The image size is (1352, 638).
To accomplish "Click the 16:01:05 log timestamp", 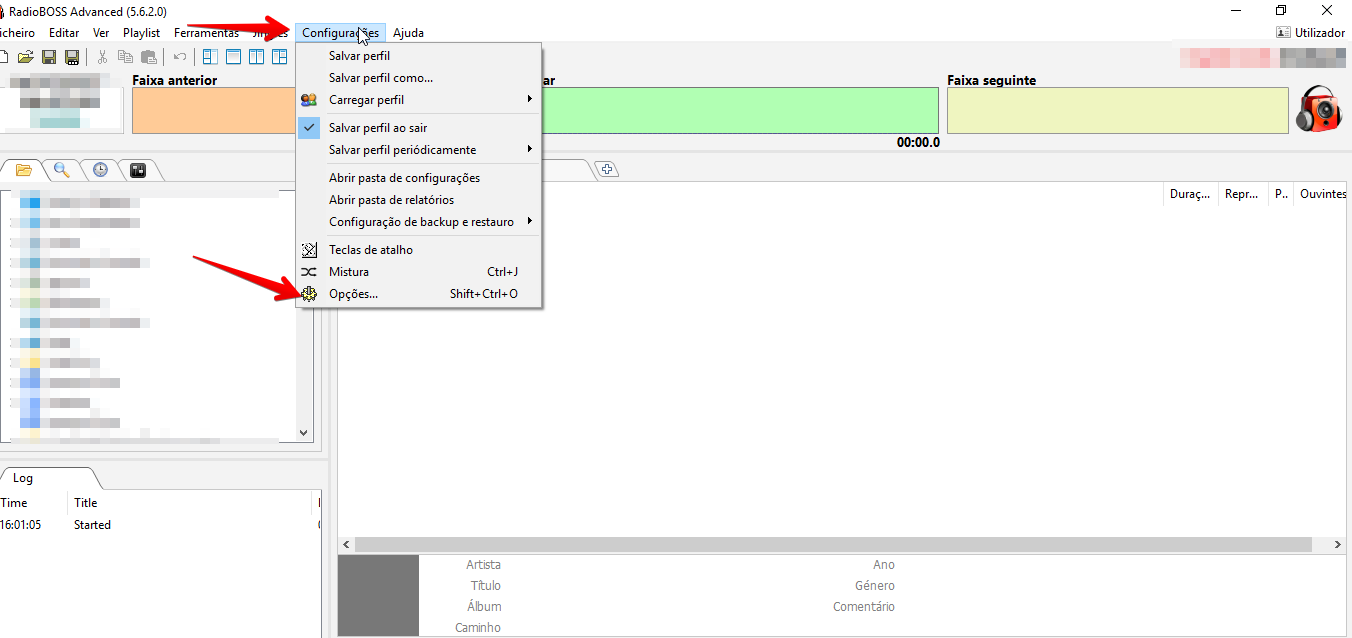I will point(21,525).
